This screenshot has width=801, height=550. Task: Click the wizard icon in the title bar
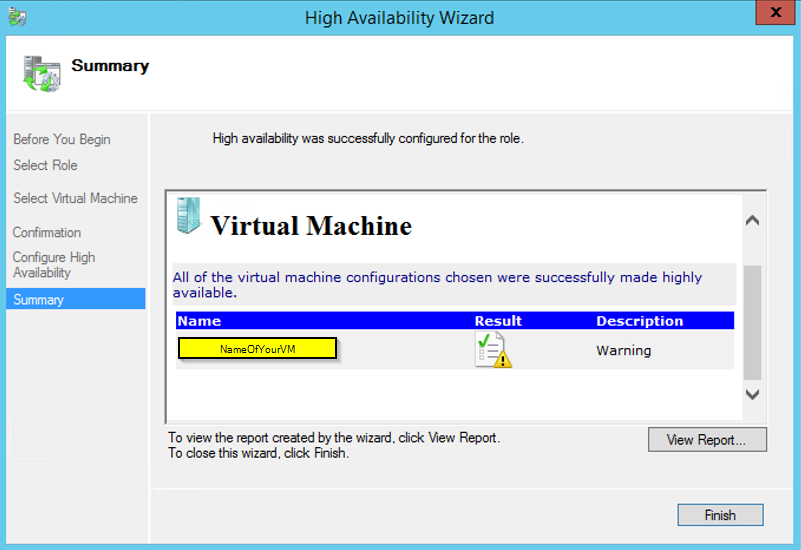[15, 17]
